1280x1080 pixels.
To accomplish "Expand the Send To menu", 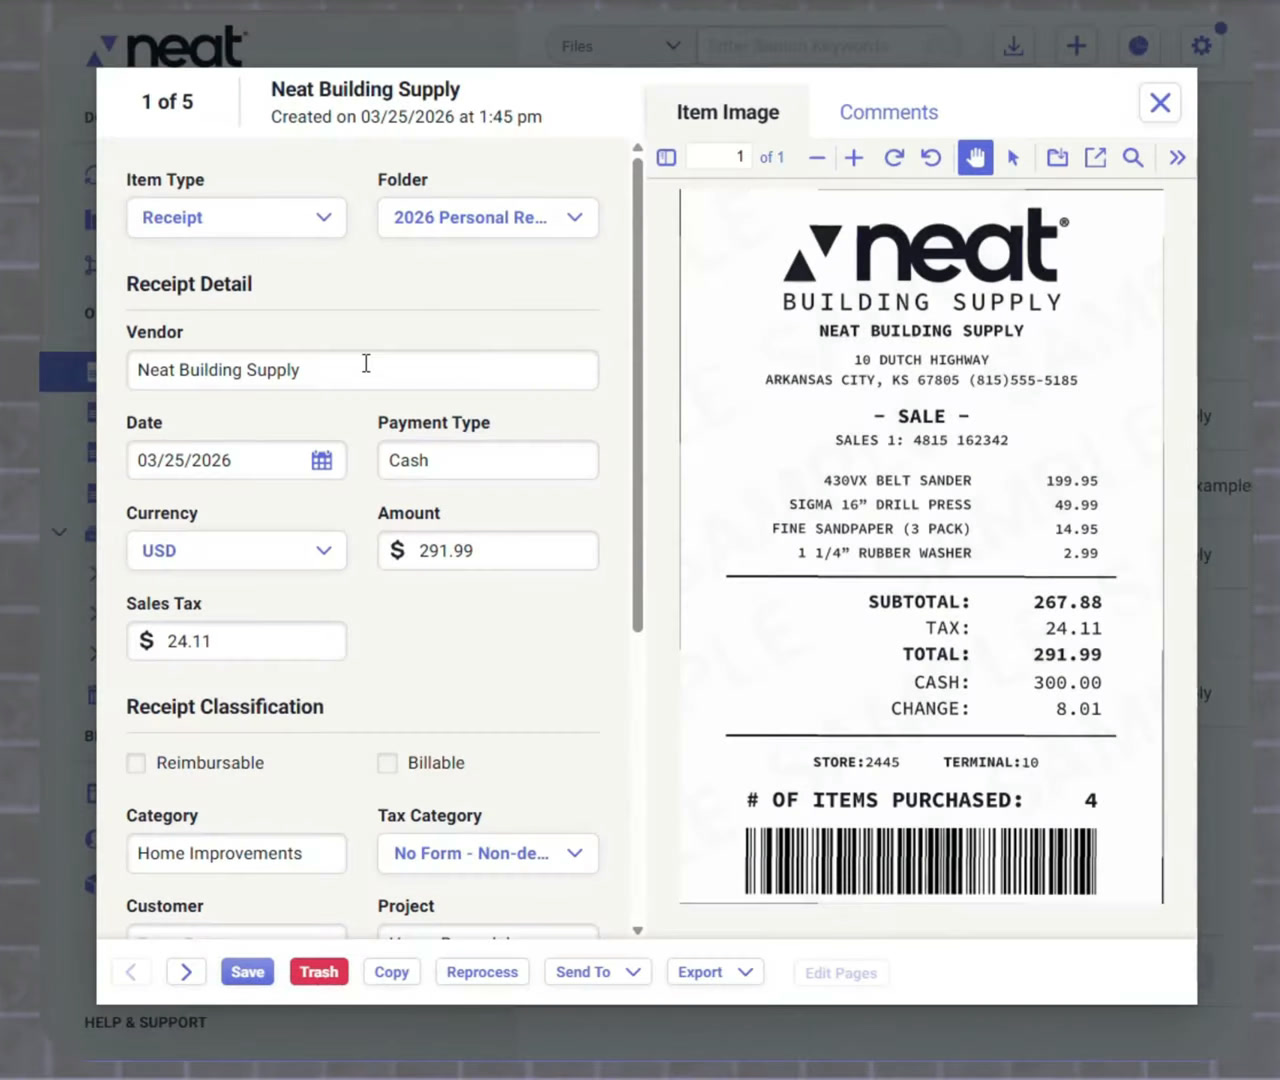I will [598, 972].
